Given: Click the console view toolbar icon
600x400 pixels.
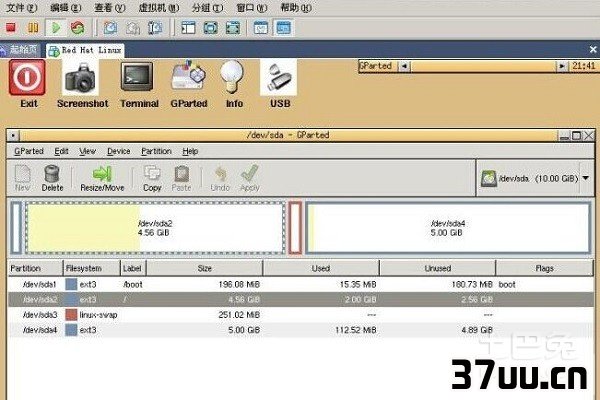Looking at the screenshot, I should coord(284,28).
